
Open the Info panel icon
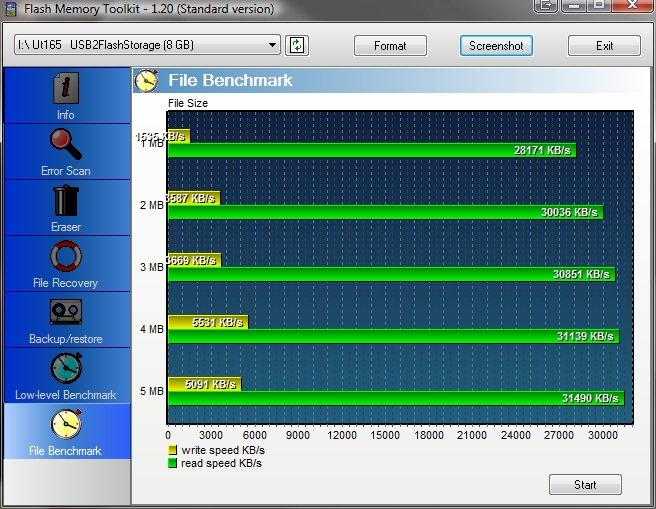pyautogui.click(x=66, y=90)
